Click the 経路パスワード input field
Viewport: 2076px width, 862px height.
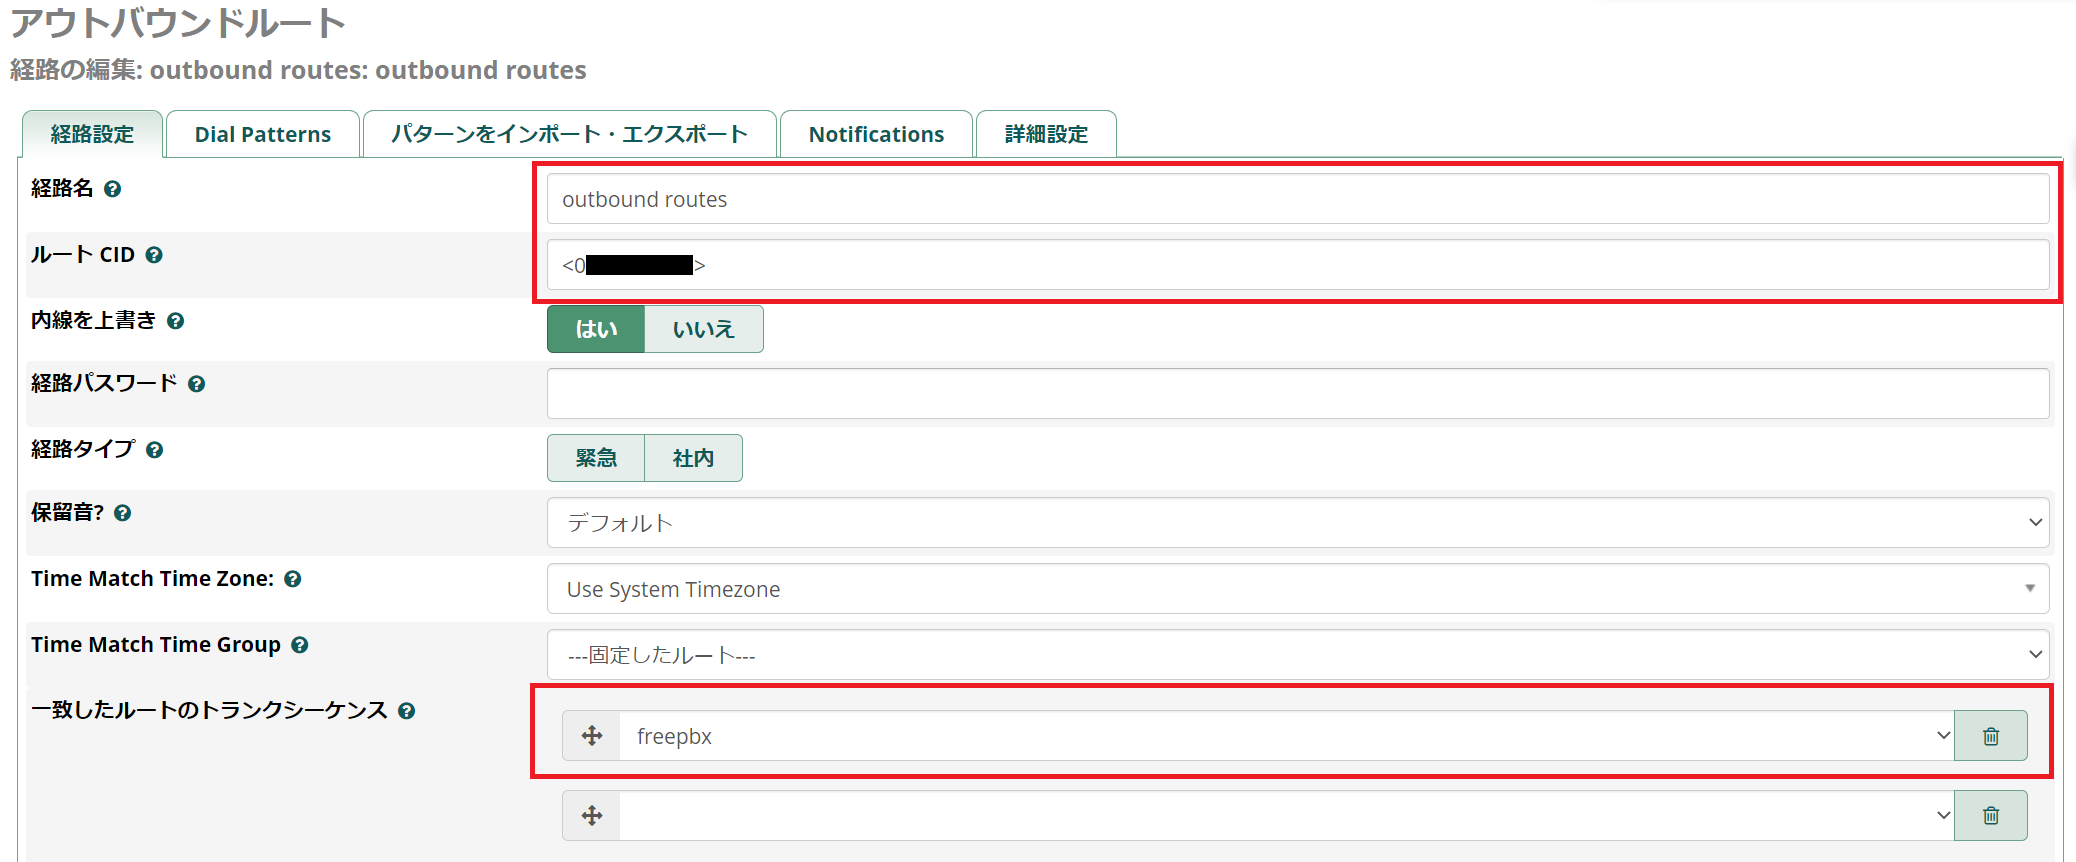[1297, 393]
